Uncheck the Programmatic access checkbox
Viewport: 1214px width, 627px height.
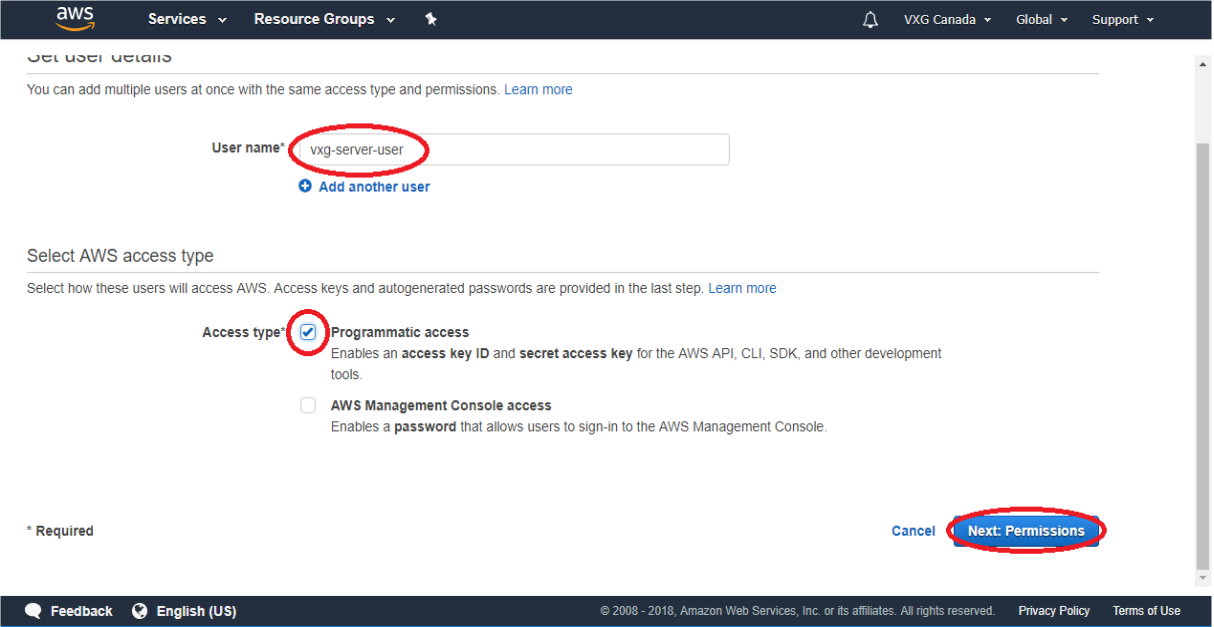(308, 332)
